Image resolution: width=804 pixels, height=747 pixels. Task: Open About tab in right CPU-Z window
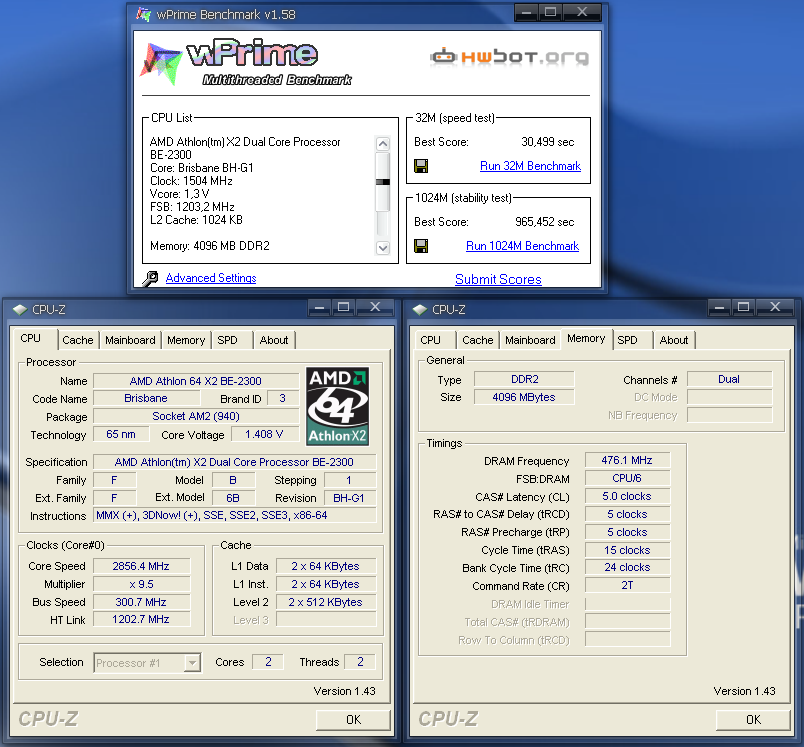point(674,340)
